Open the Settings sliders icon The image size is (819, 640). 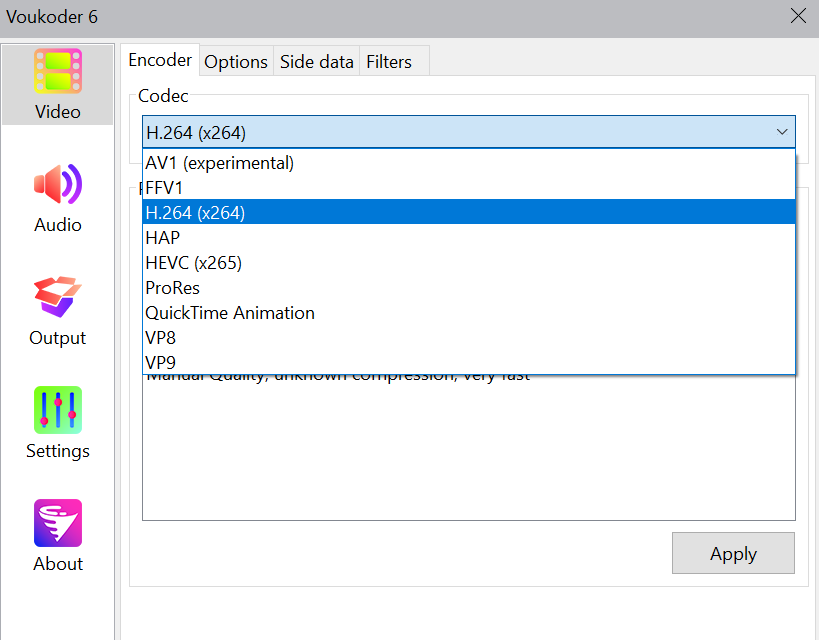(58, 411)
